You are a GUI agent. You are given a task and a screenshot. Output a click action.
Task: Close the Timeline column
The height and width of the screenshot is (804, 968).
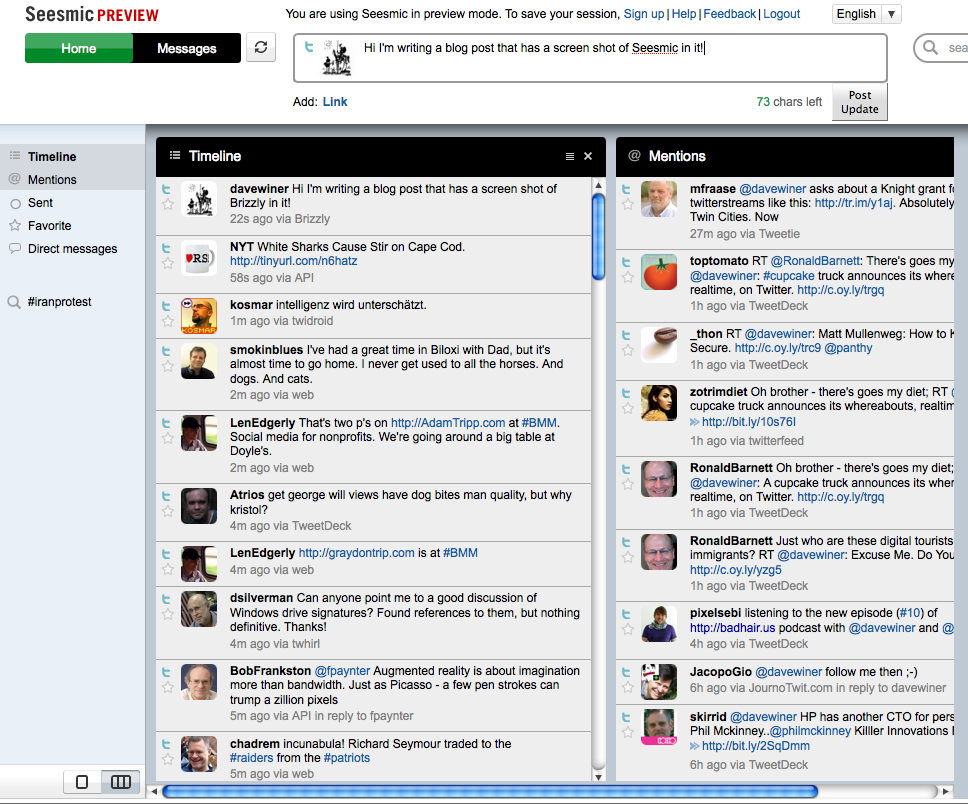pyautogui.click(x=588, y=156)
